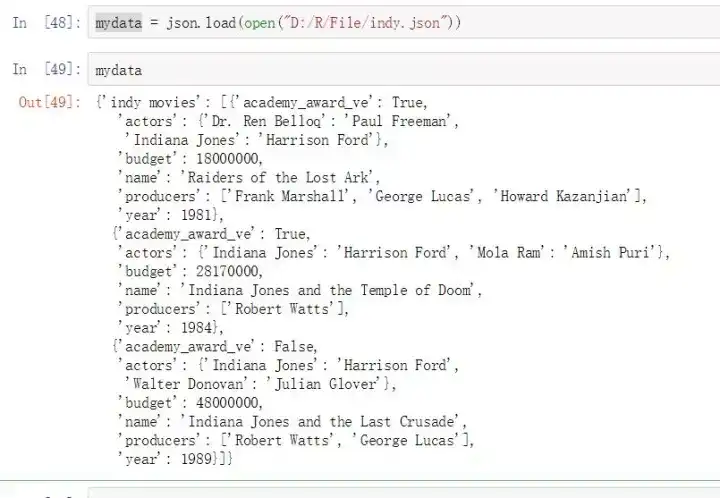This screenshot has height=498, width=720.
Task: Click the json.load function call text
Action: point(201,22)
